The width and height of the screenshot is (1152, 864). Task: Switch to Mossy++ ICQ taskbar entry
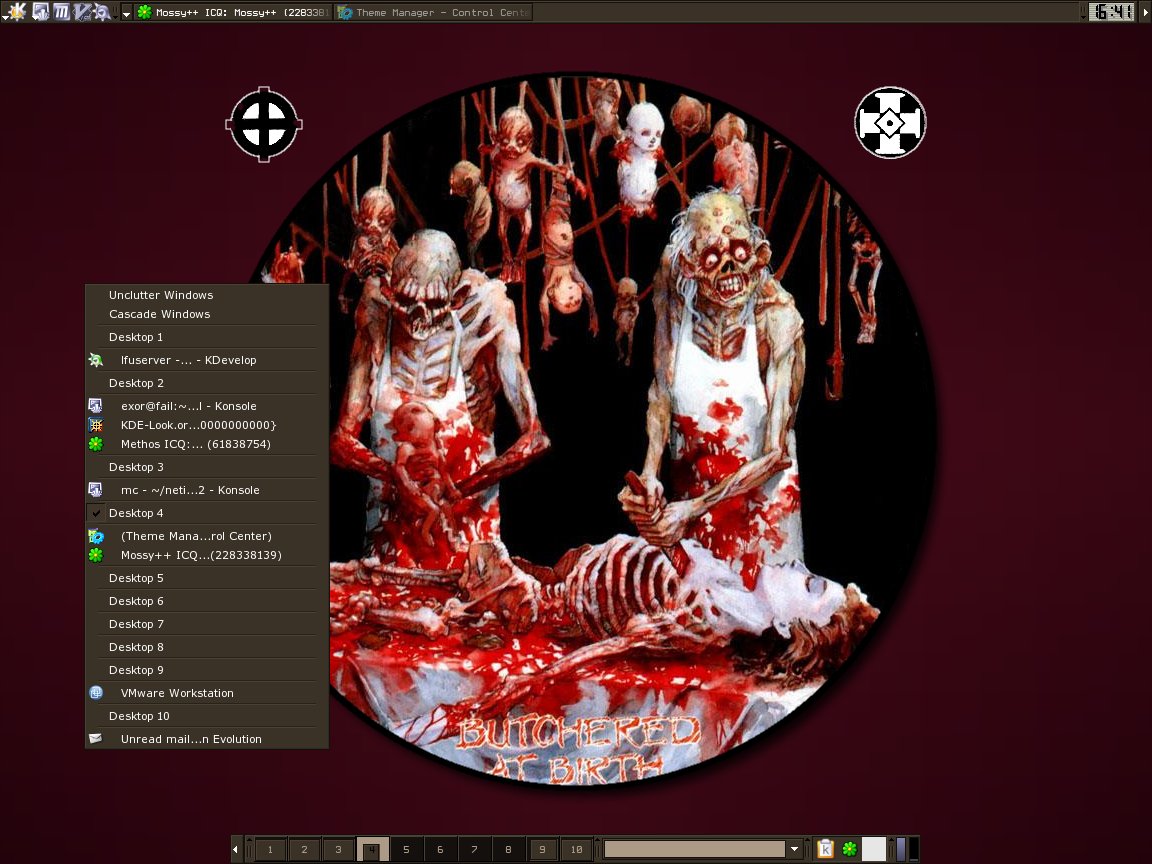point(234,12)
